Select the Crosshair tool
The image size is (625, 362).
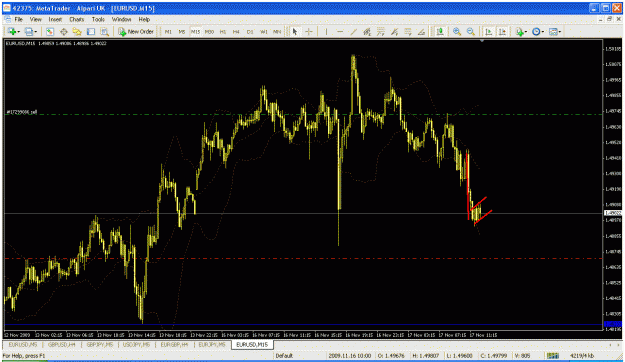309,31
